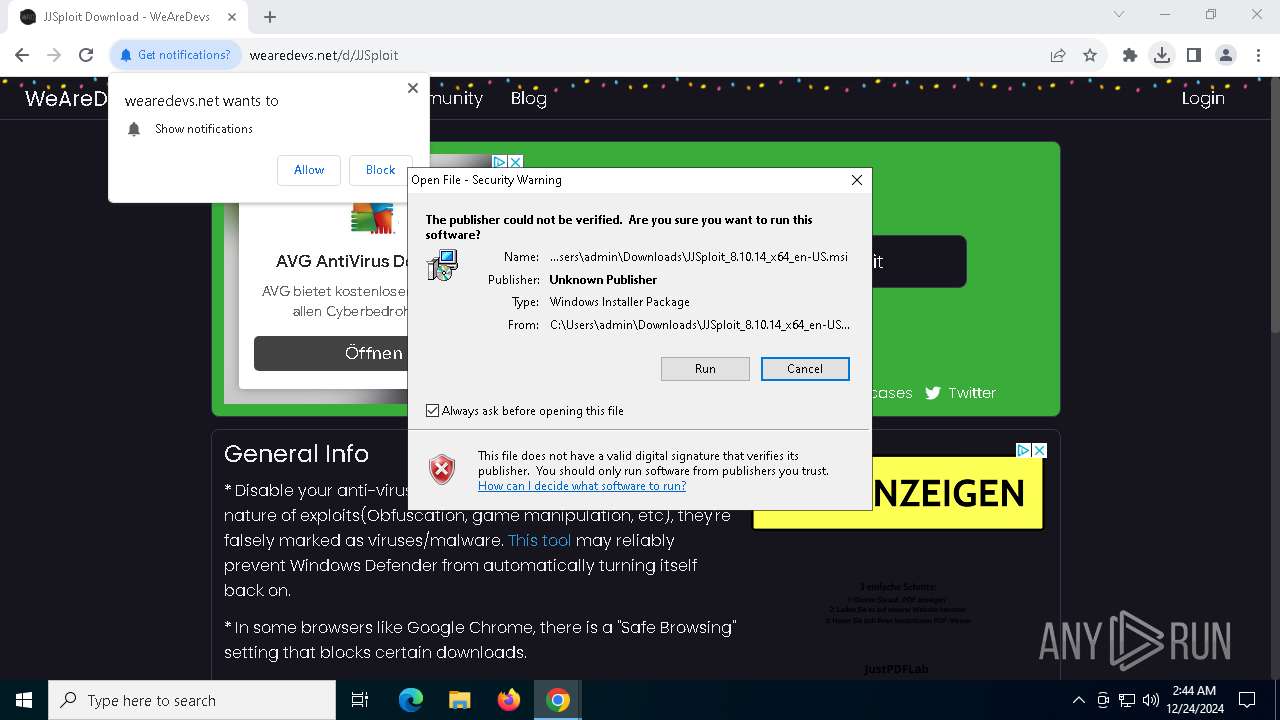
Task: Click the installer package icon in dialog
Action: [x=442, y=265]
